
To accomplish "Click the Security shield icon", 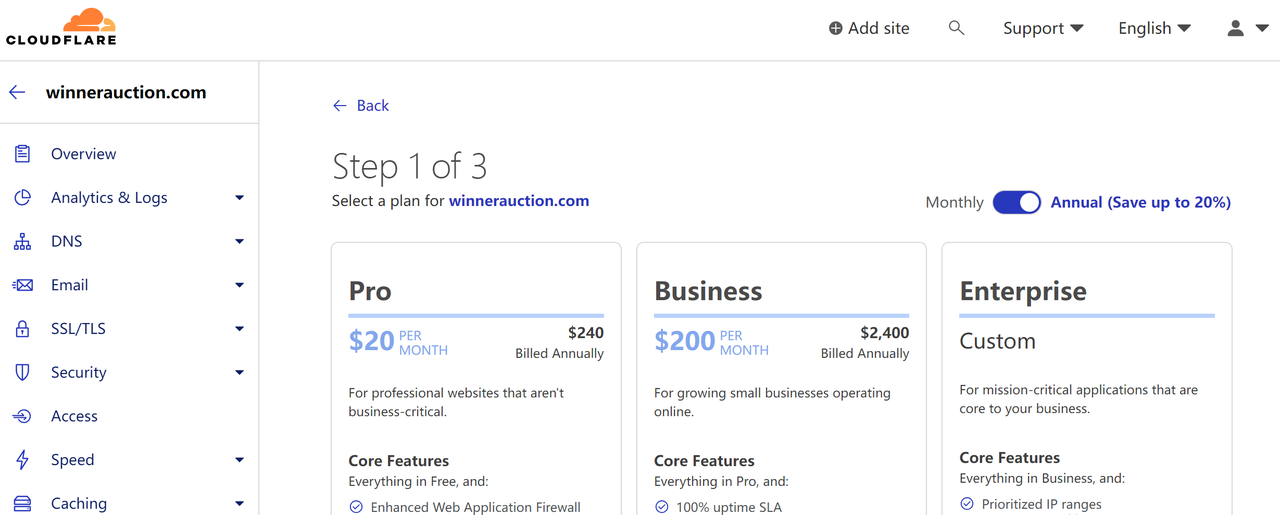I will tap(22, 372).
